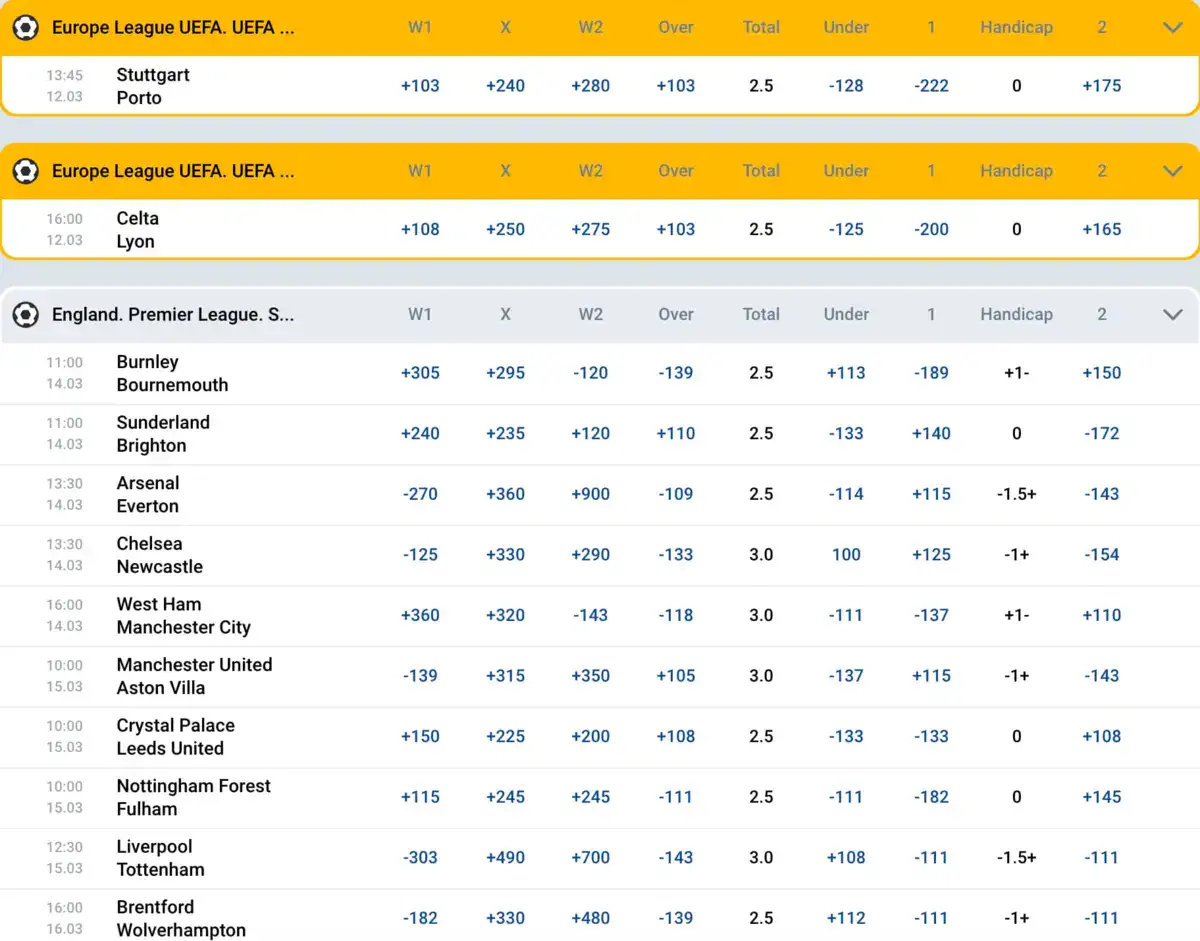
Task: Collapse the England Premier League section
Action: pyautogui.click(x=1173, y=315)
